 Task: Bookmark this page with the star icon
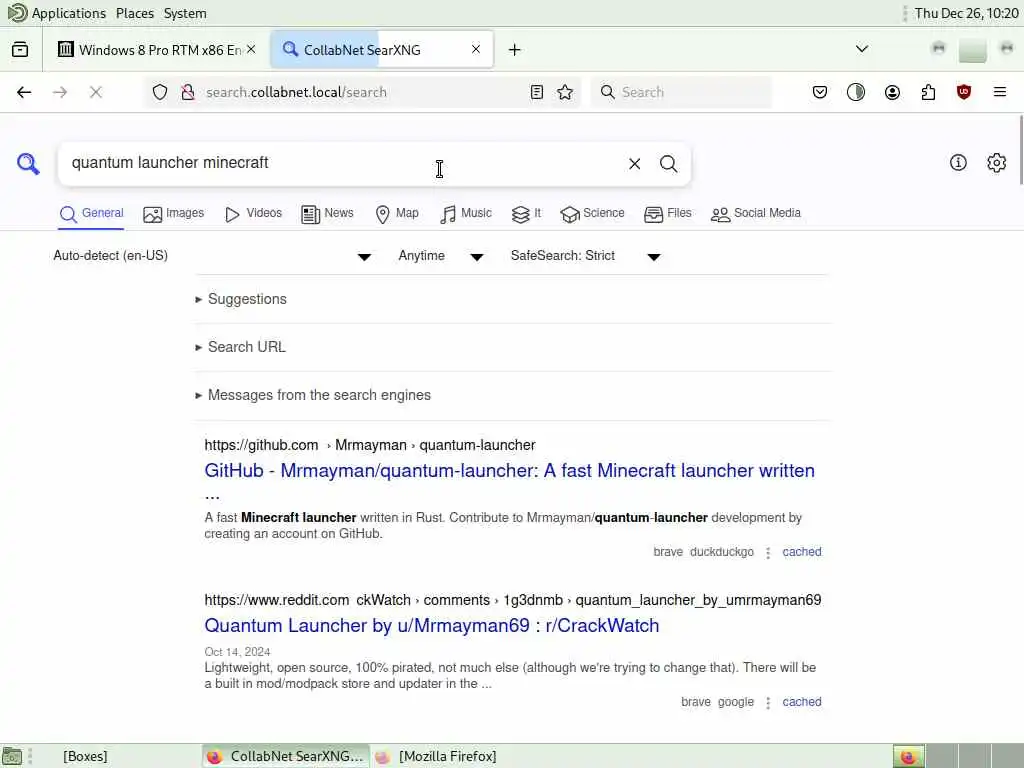(565, 92)
